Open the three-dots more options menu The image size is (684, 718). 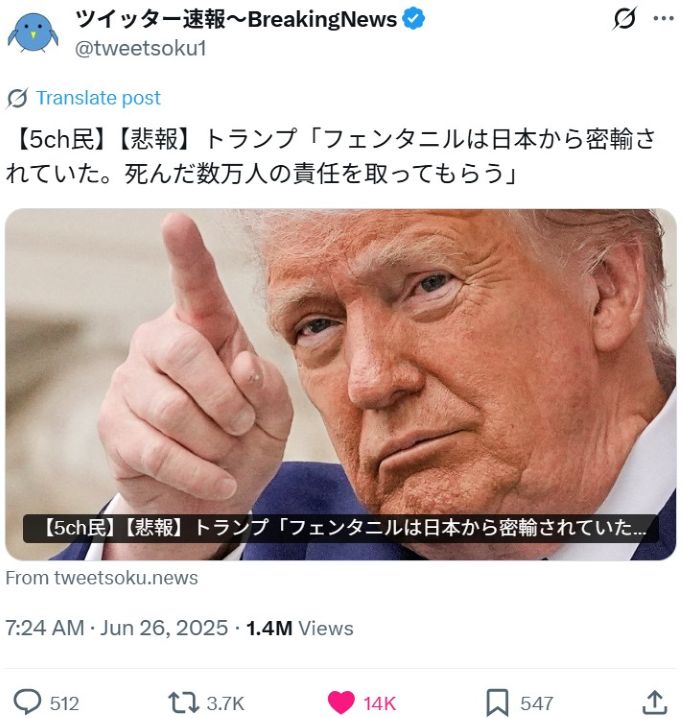[x=663, y=19]
